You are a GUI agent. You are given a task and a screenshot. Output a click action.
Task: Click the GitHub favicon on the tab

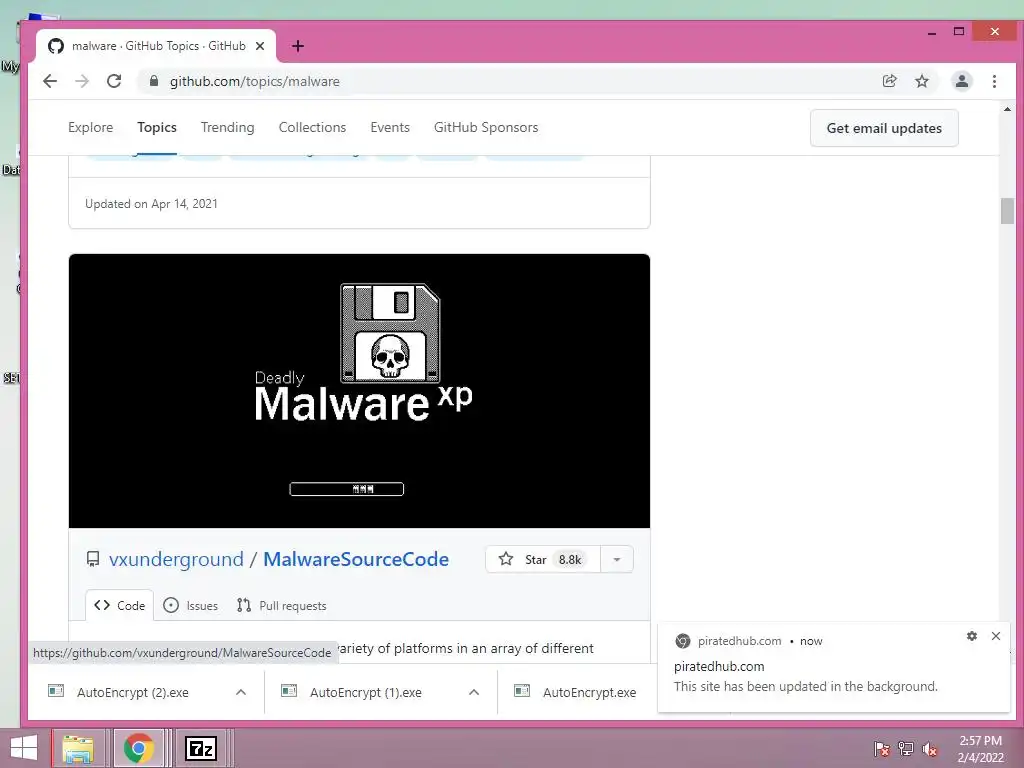pos(56,46)
